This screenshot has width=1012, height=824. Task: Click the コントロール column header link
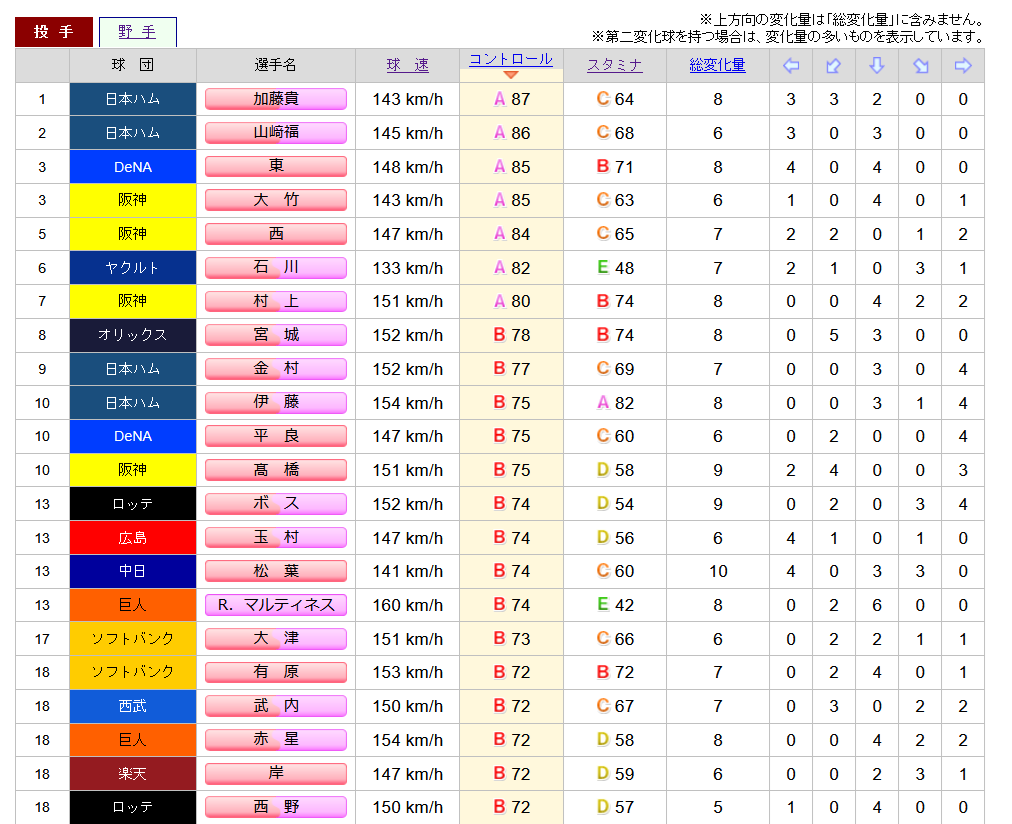point(511,59)
